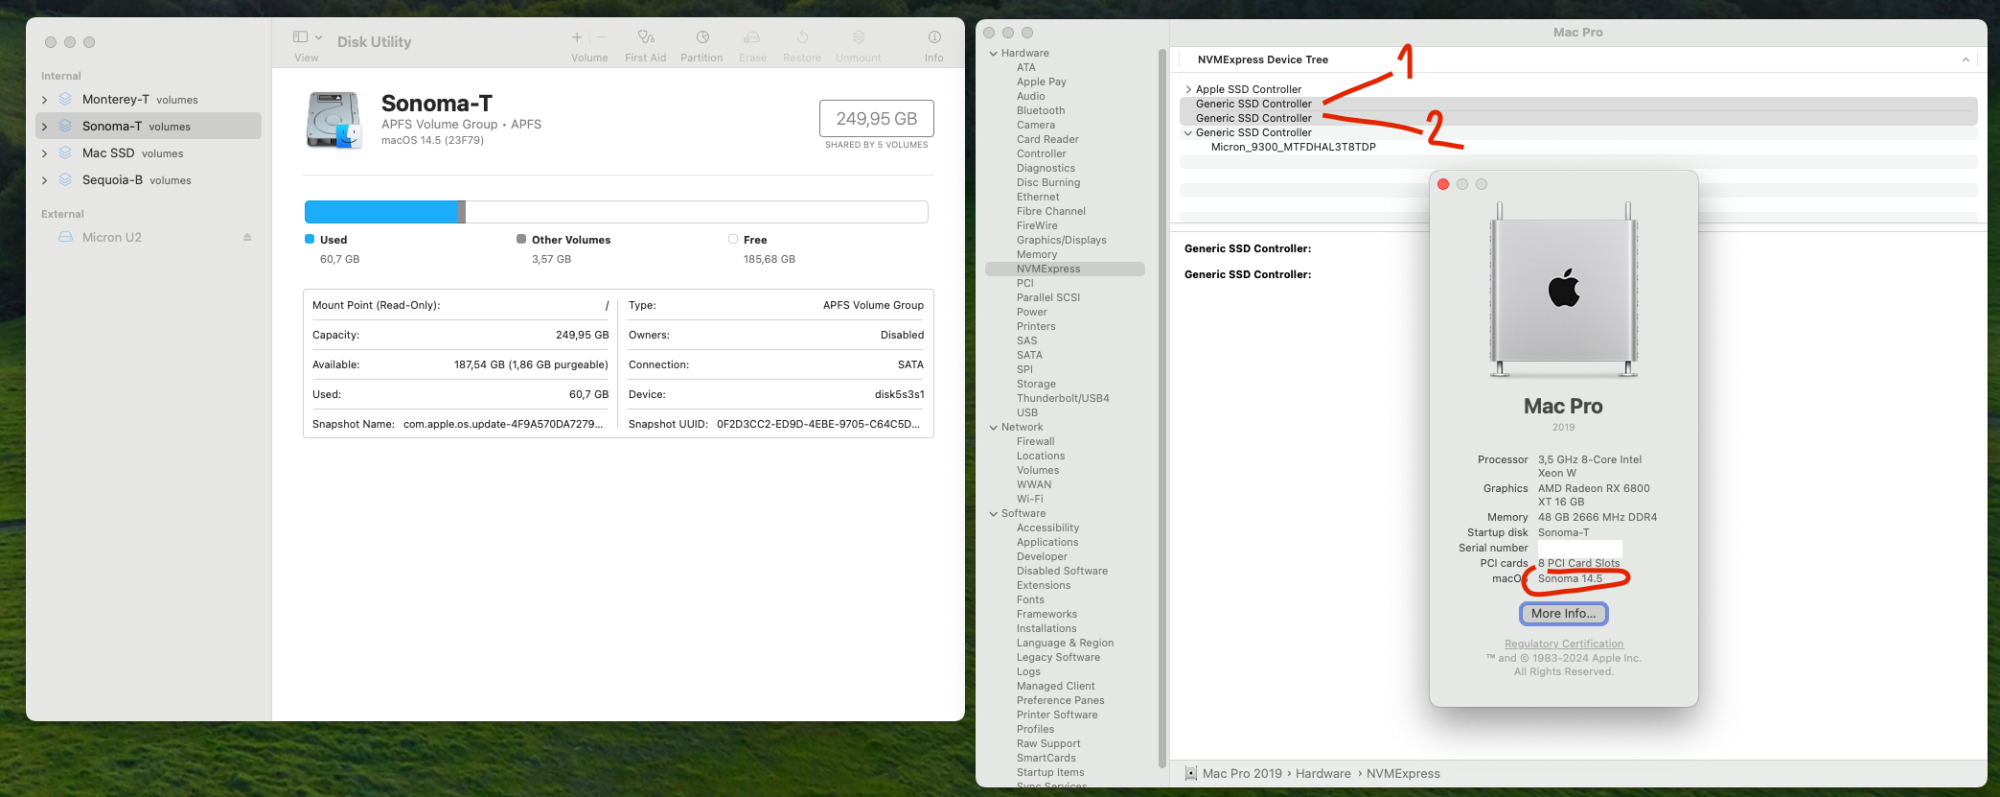Screen dimensions: 2000x797
Task: Click the 249,95 GB capacity box
Action: 876,118
